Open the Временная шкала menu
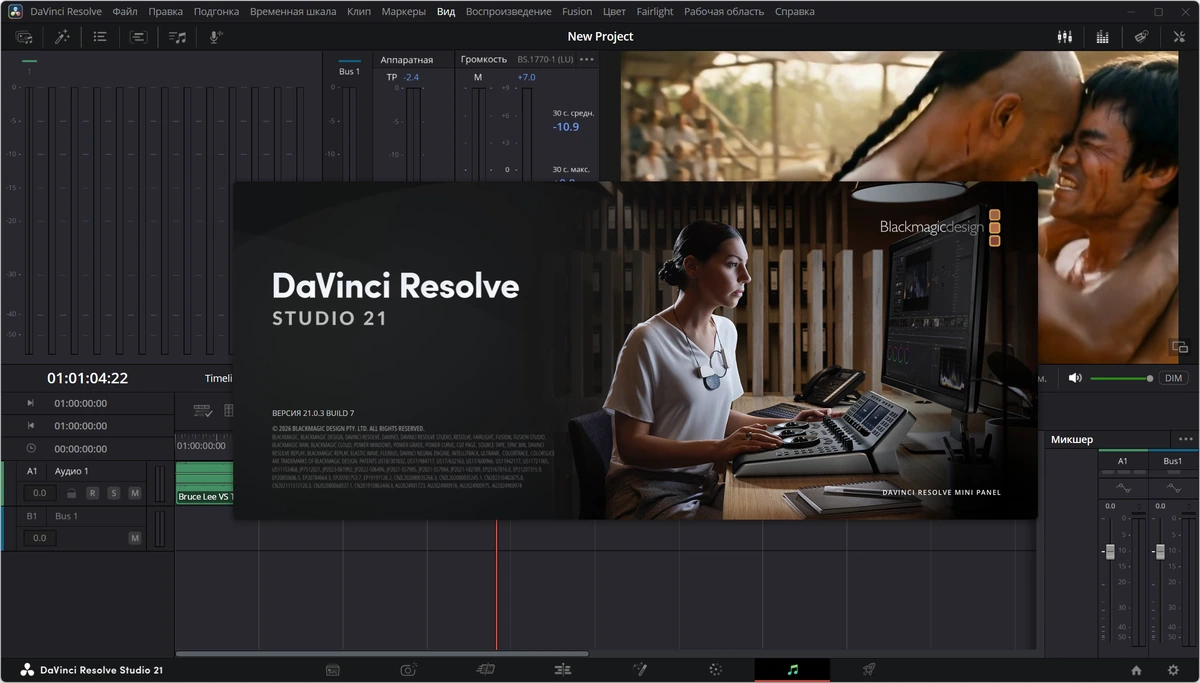Screen dimensions: 1200x683 tap(293, 12)
